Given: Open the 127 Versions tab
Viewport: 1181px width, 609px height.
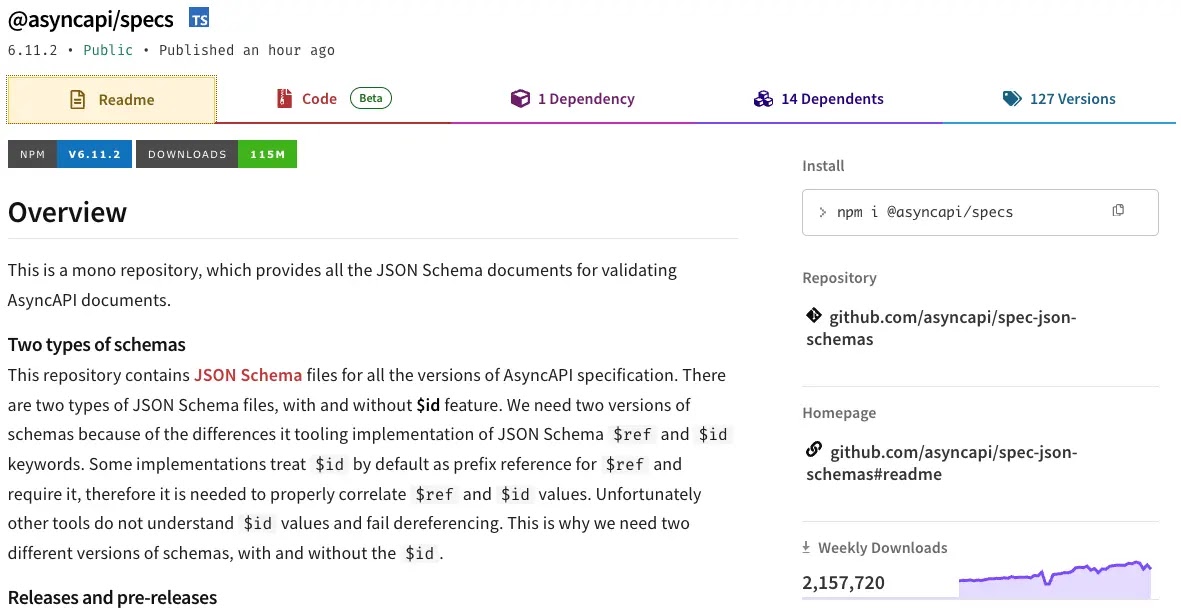Looking at the screenshot, I should (x=1059, y=99).
